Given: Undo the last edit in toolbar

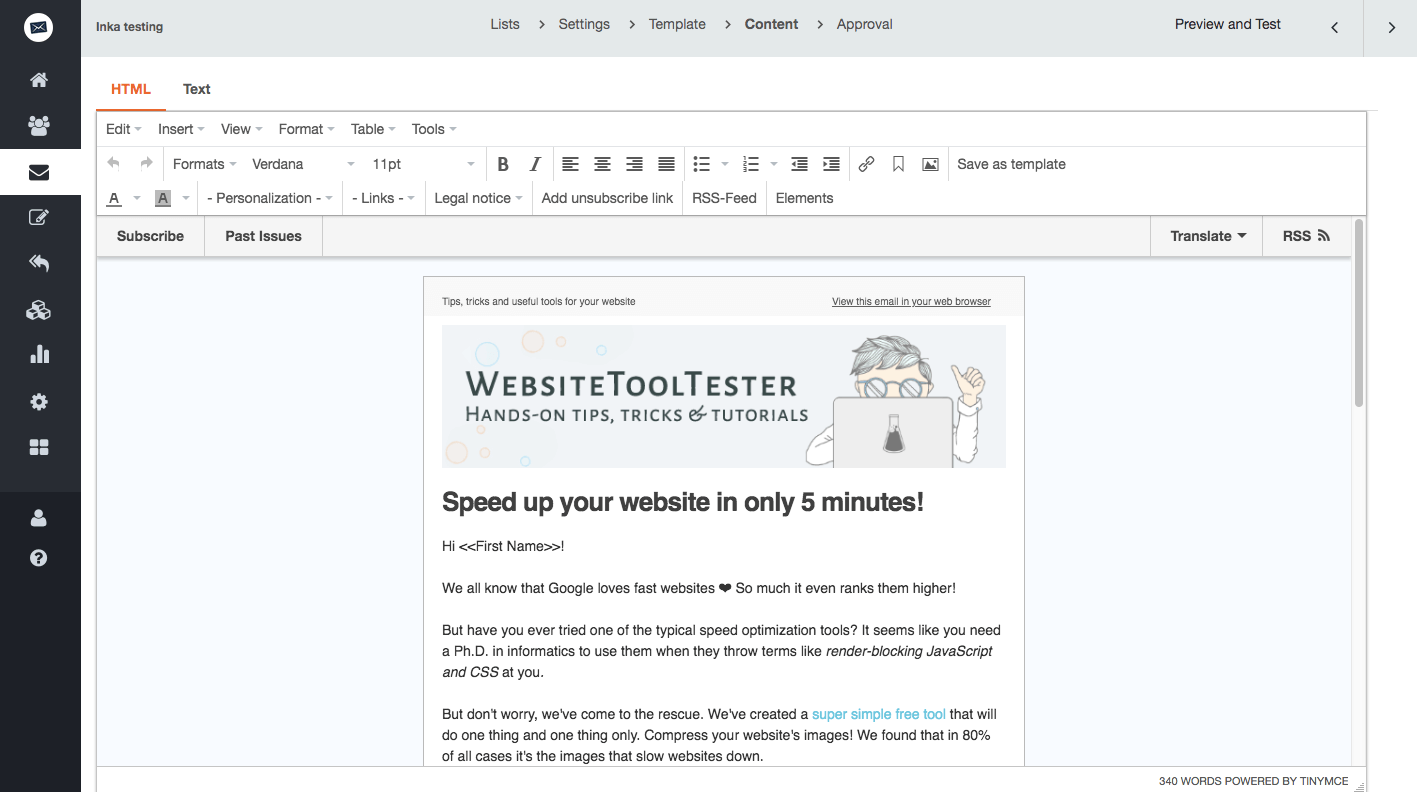Looking at the screenshot, I should (x=114, y=164).
